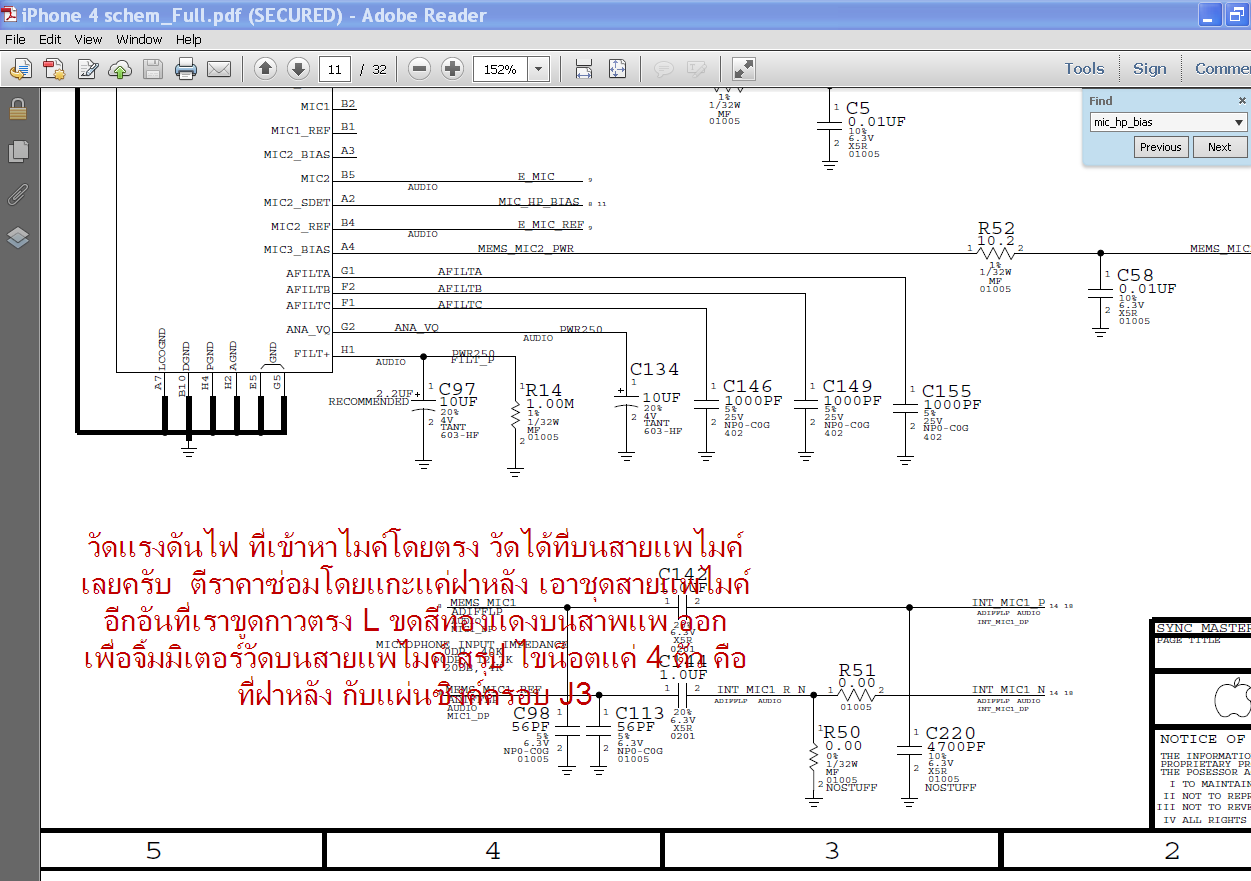The image size is (1251, 881).
Task: Open the View menu
Action: point(88,40)
